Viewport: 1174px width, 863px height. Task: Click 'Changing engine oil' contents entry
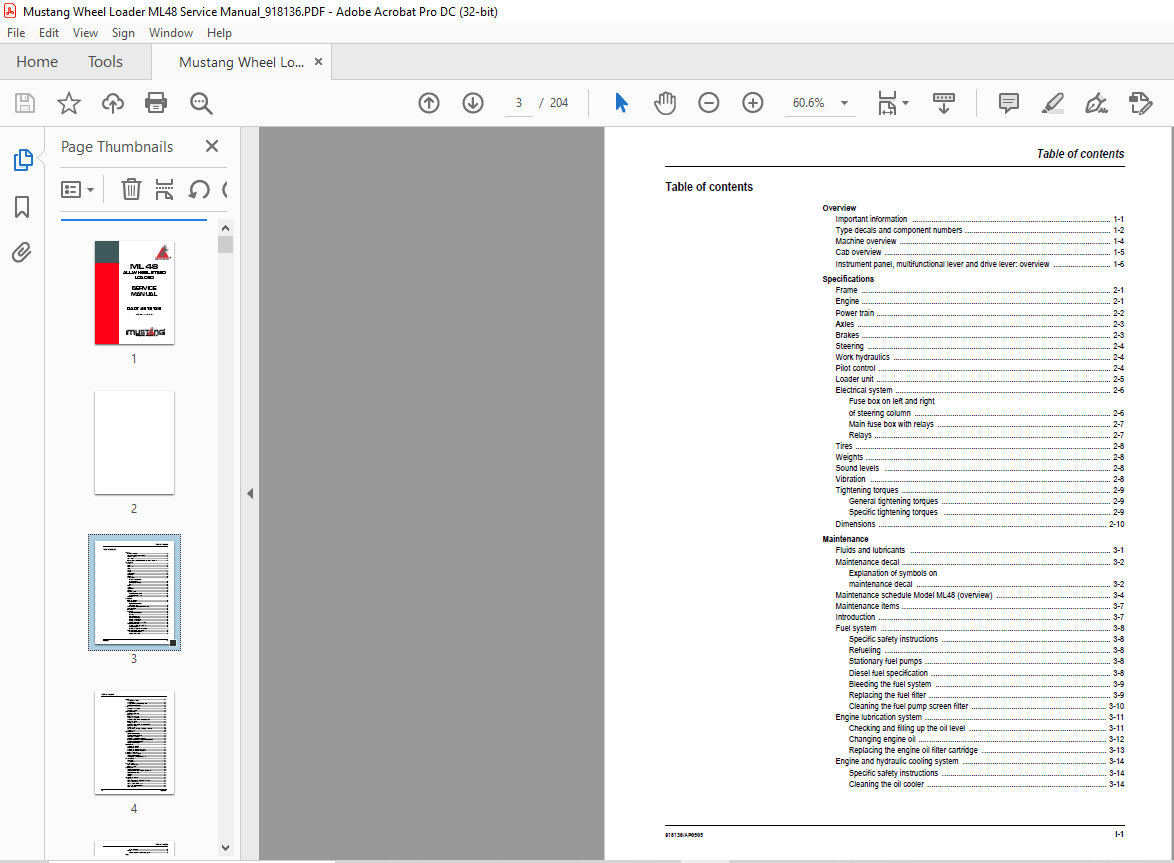[882, 739]
